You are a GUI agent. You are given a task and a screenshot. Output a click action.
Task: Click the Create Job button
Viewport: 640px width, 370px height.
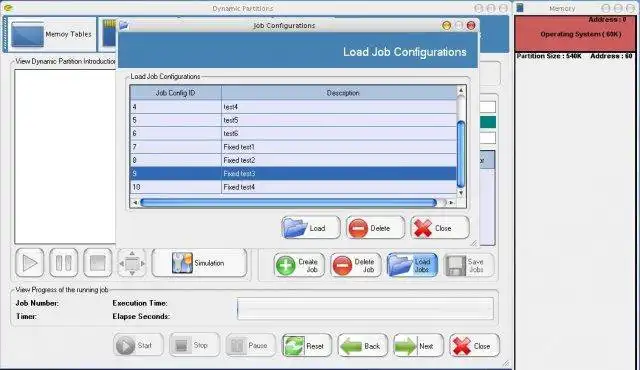tap(299, 265)
